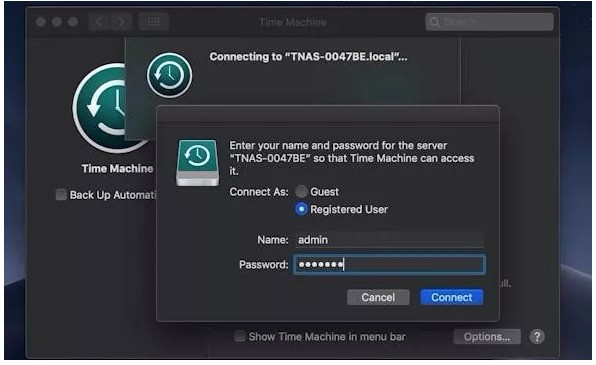Image resolution: width=596 pixels, height=365 pixels.
Task: Open help with the question mark button
Action: (x=537, y=336)
